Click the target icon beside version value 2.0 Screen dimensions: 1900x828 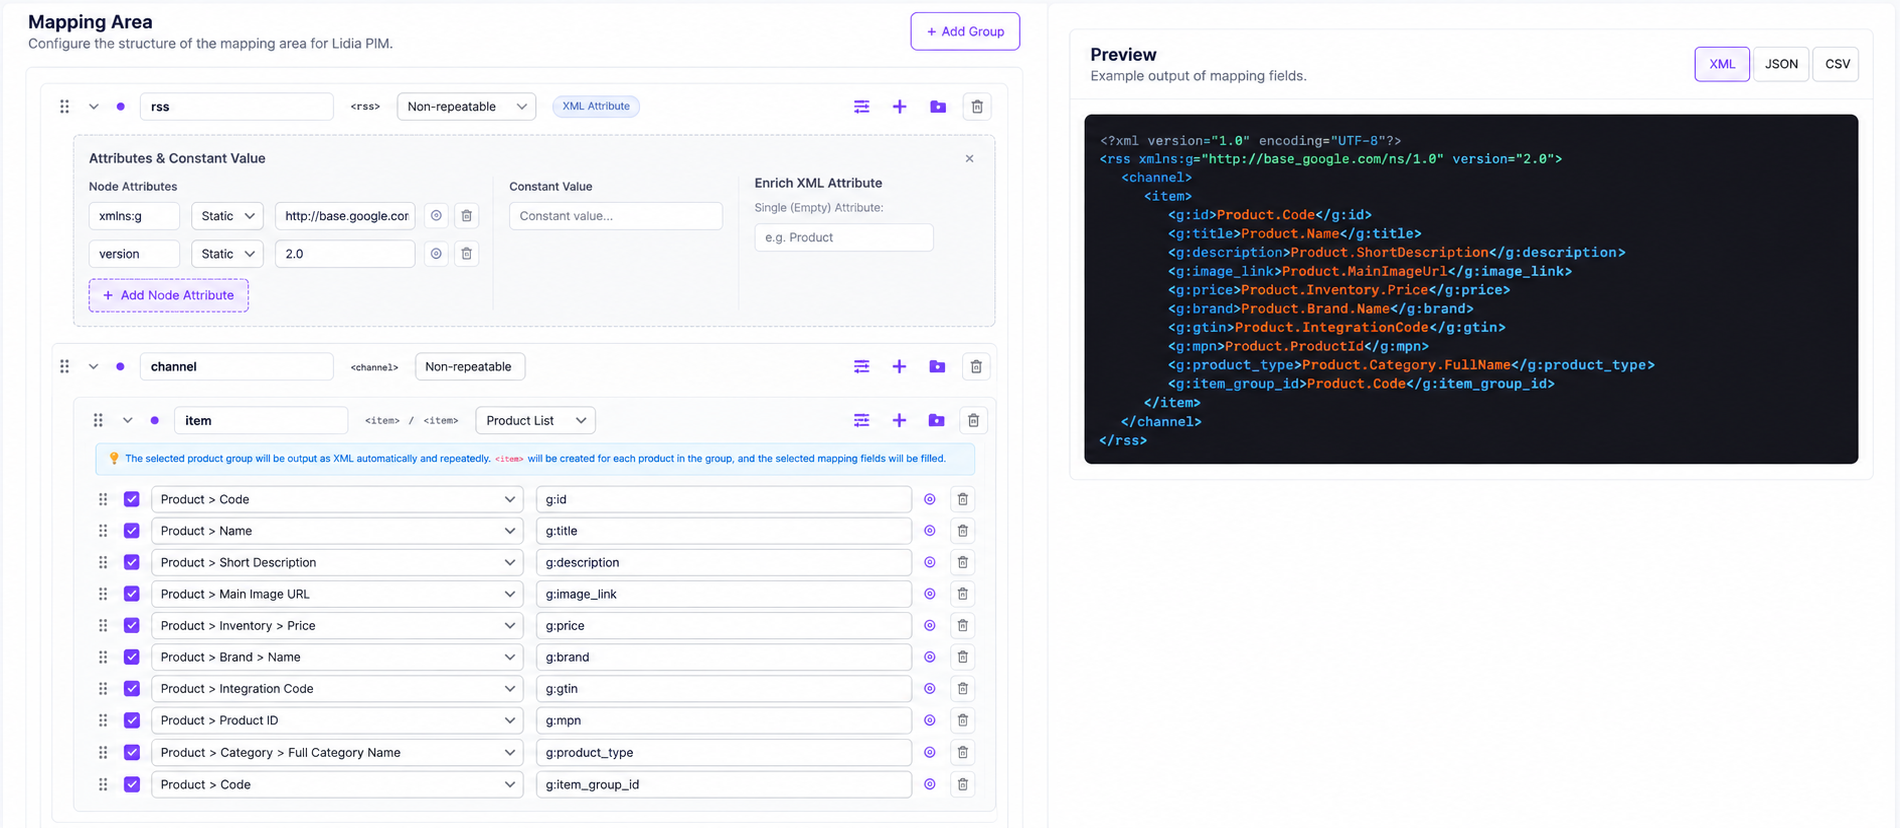tap(436, 254)
